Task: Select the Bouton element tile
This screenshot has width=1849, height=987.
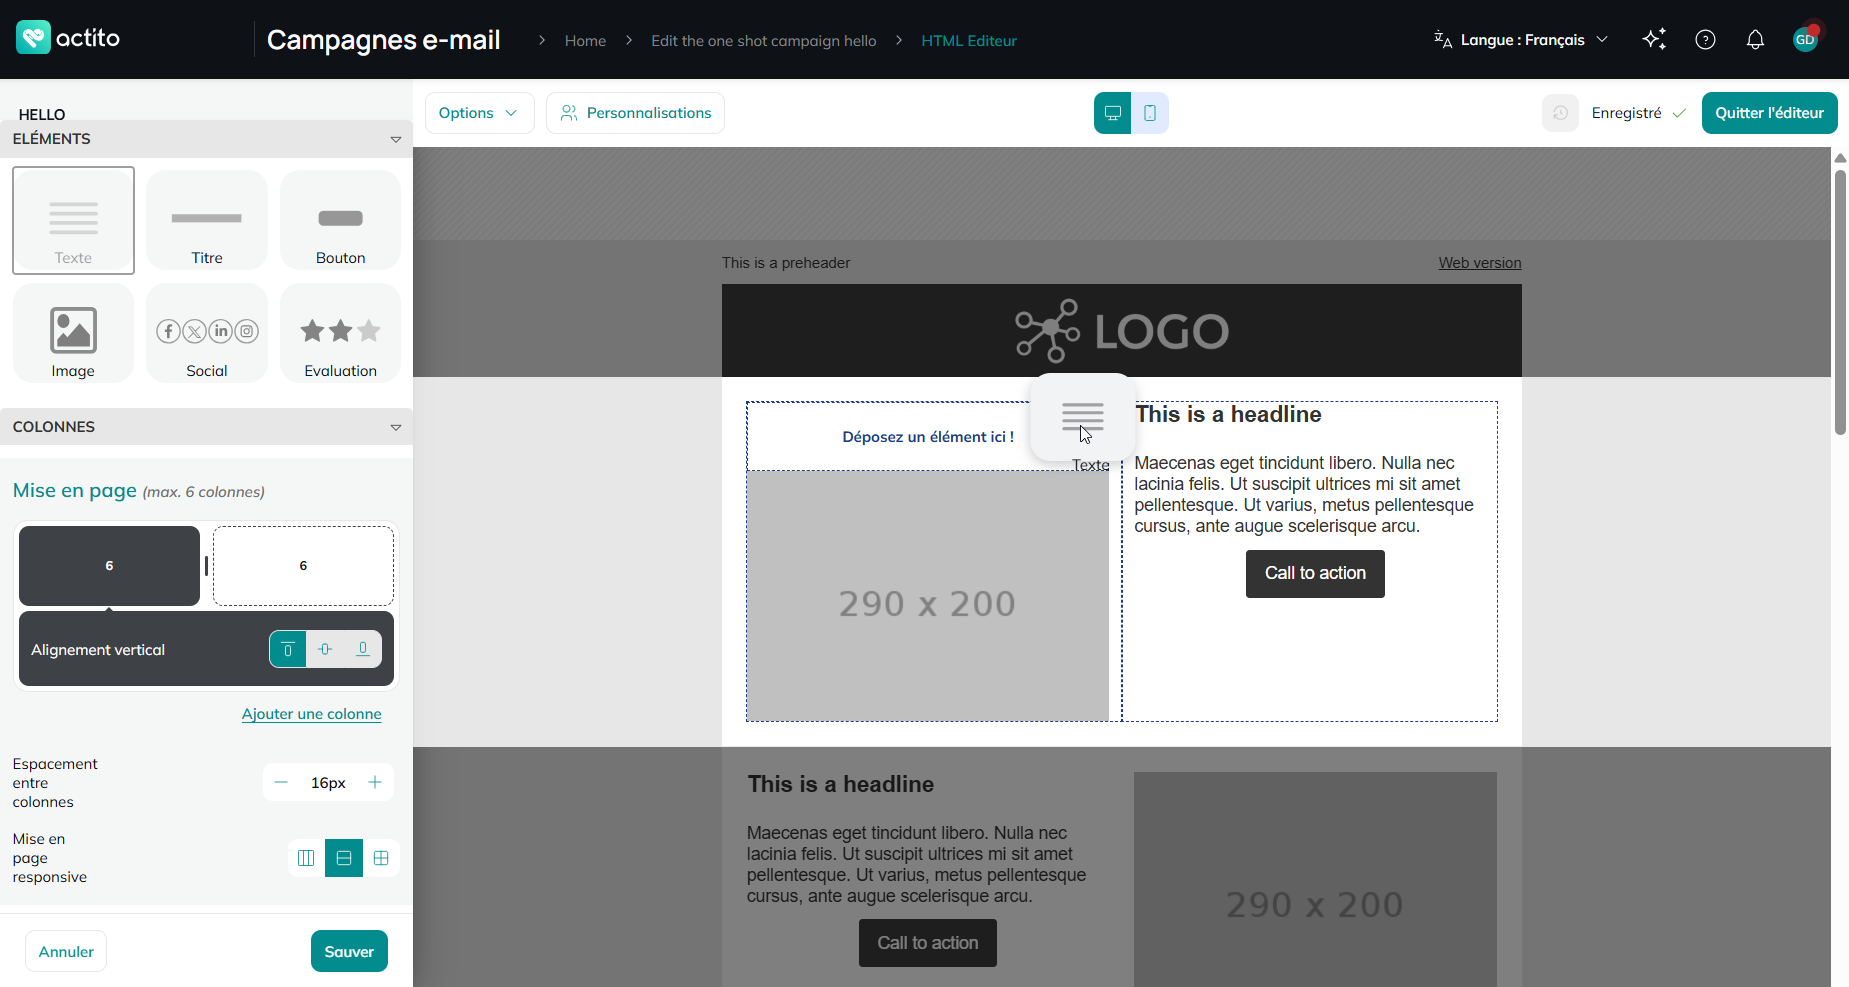Action: tap(340, 220)
